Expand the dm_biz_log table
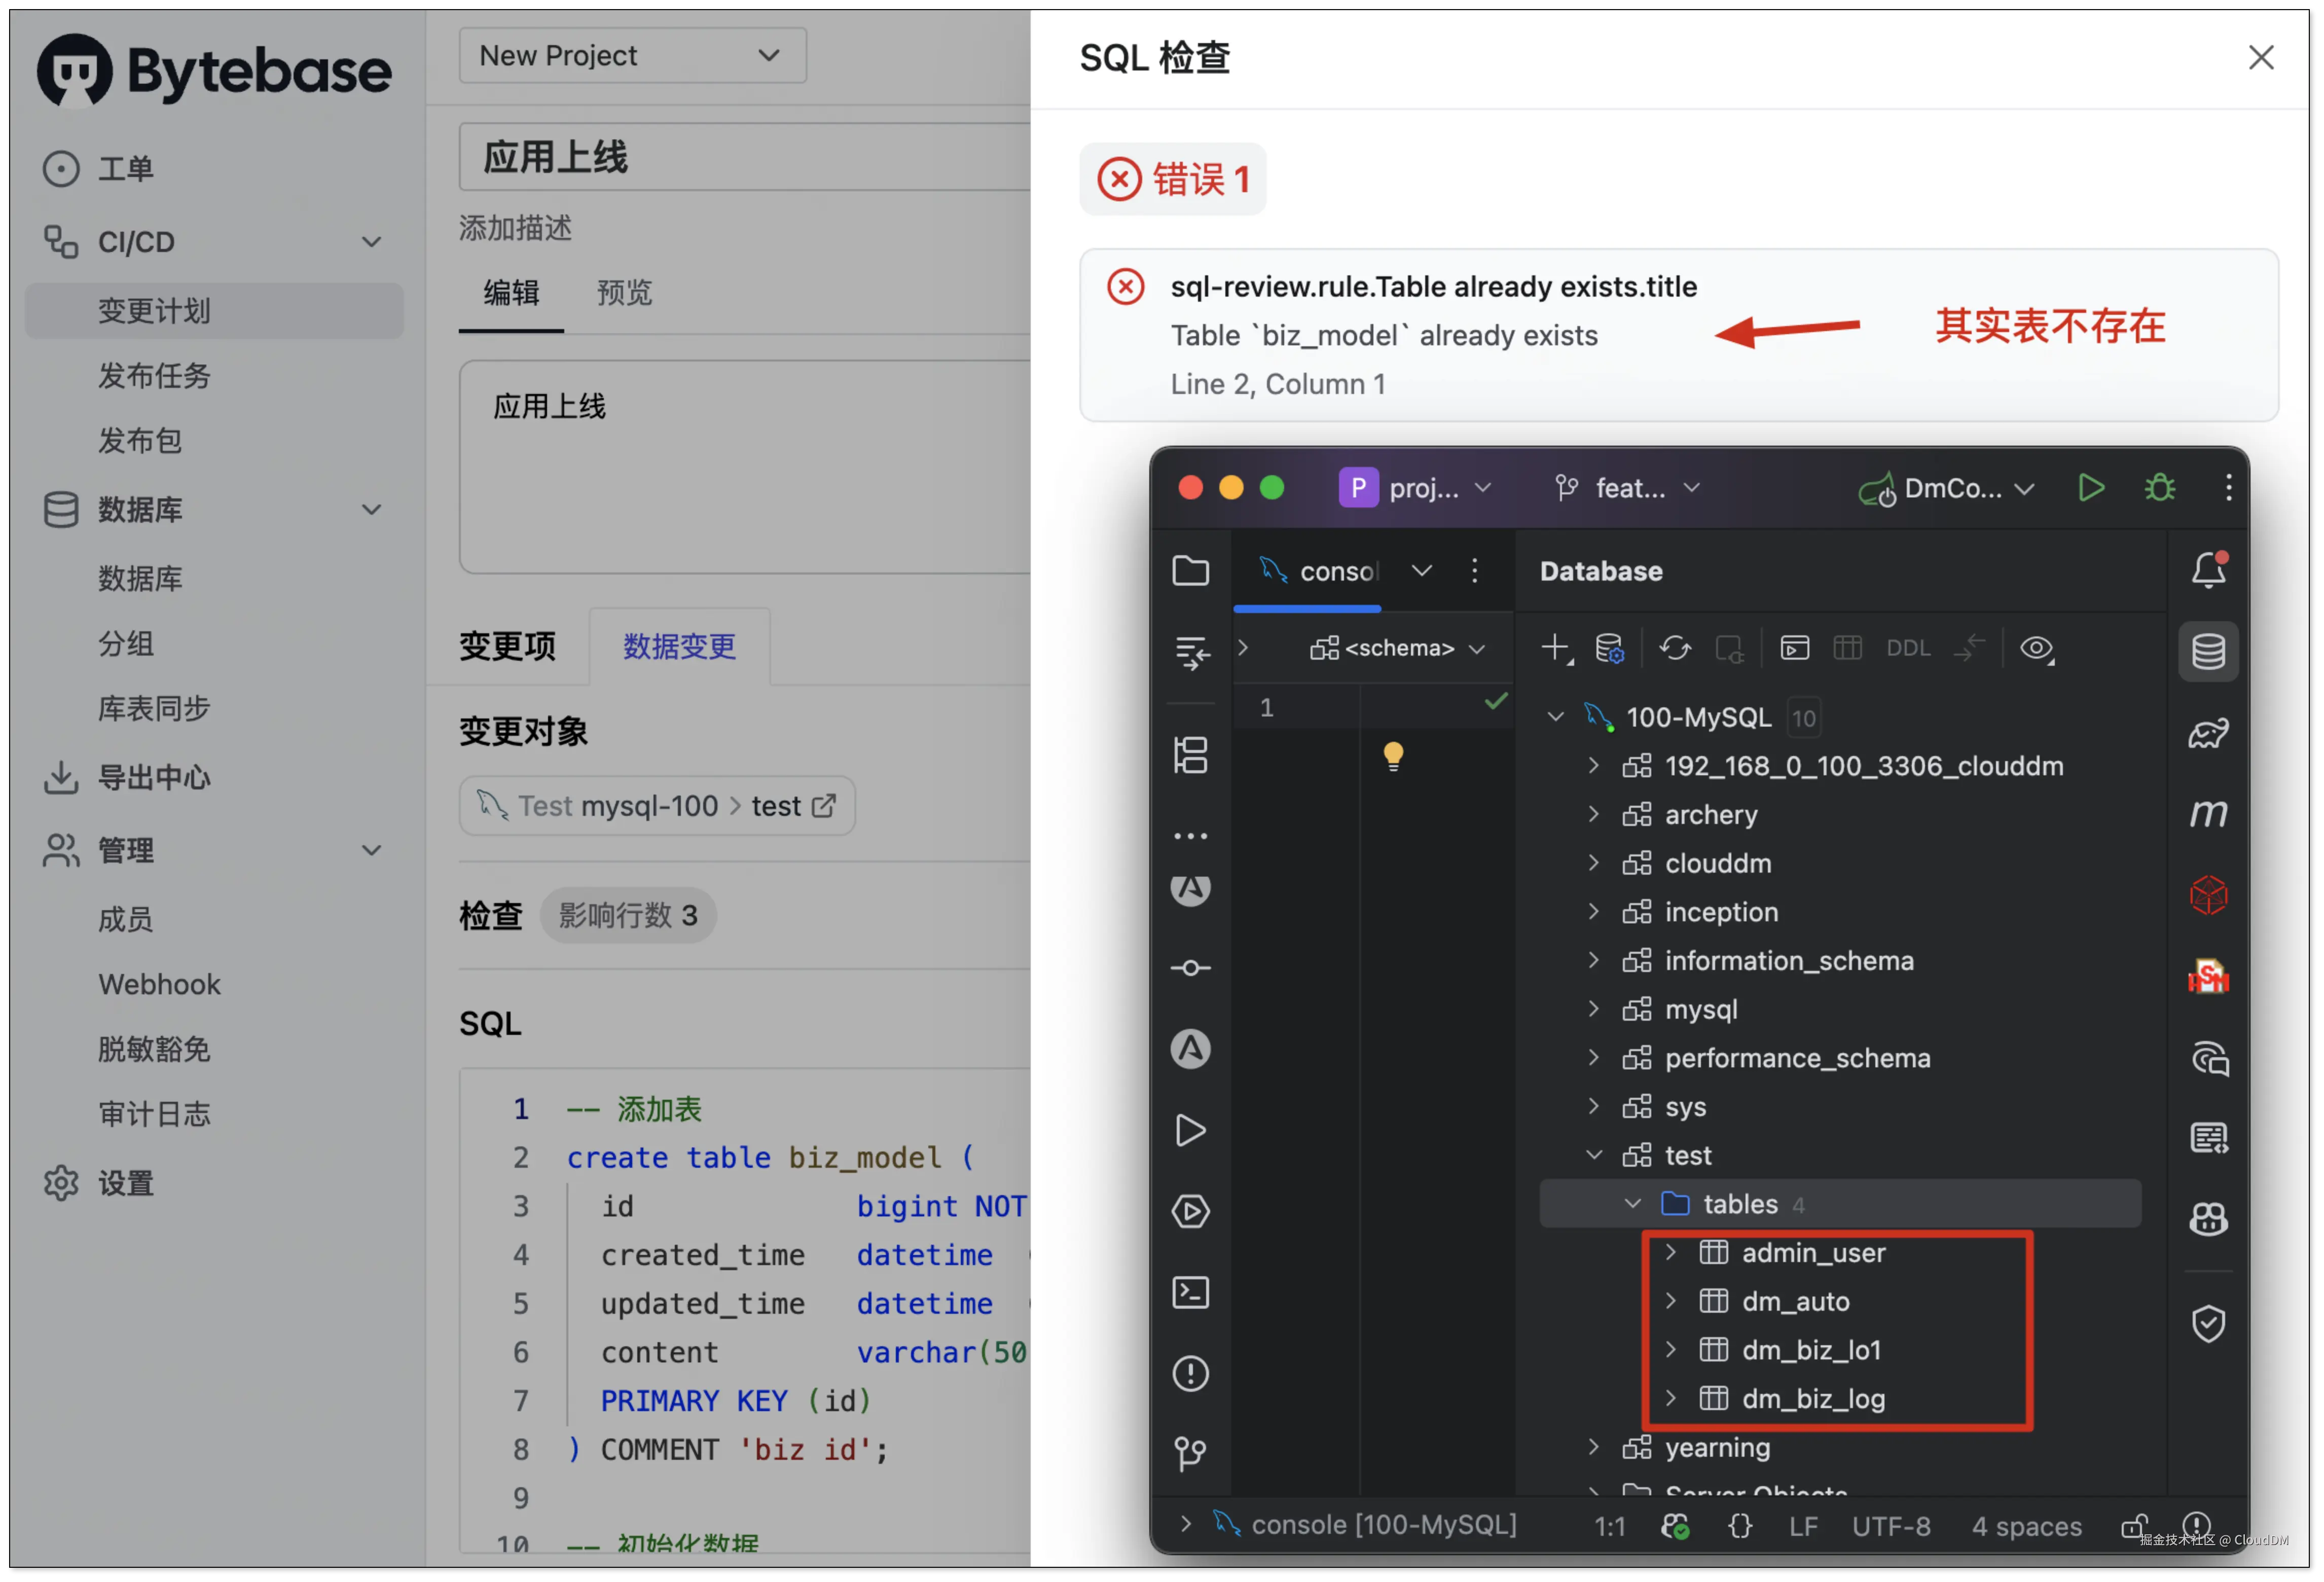The width and height of the screenshot is (2324, 1582). pos(1670,1398)
